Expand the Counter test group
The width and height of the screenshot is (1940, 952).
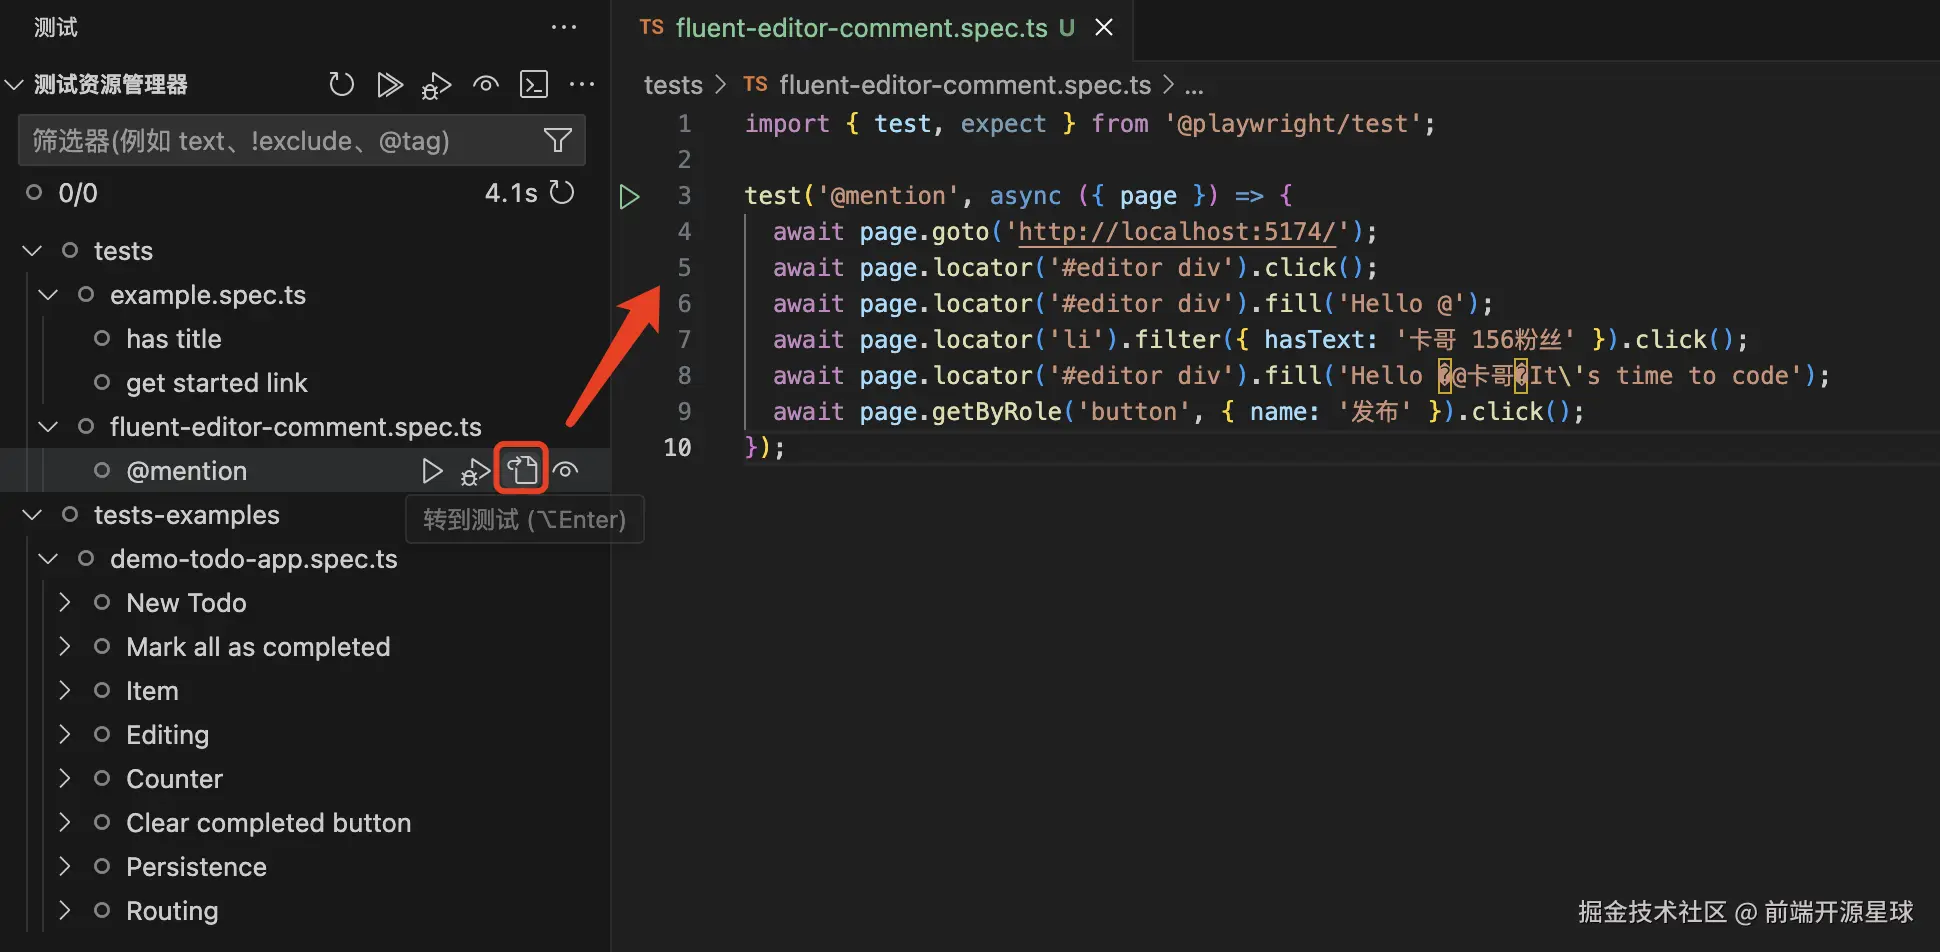(x=64, y=779)
